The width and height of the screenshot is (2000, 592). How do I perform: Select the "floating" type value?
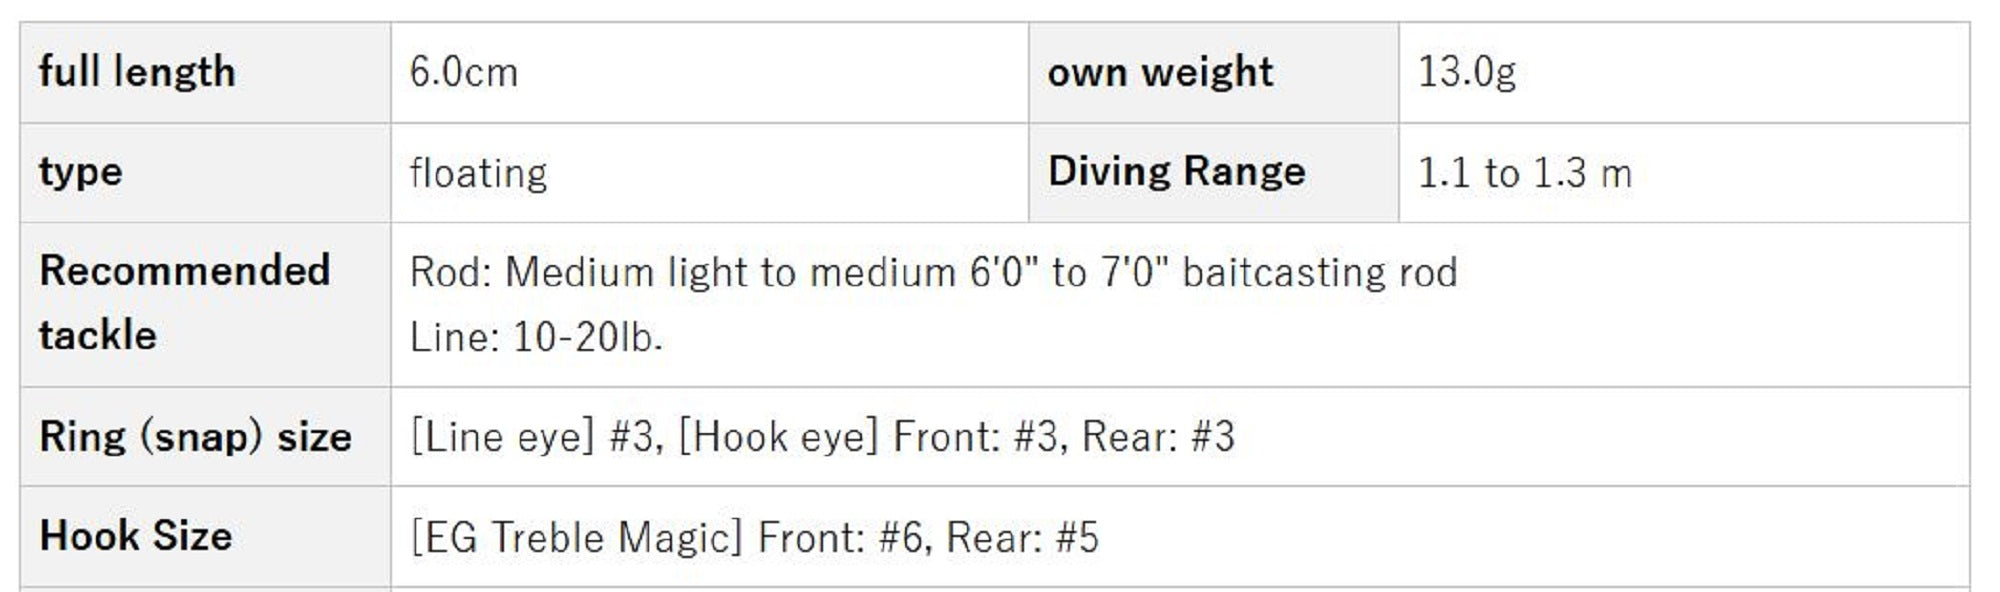tap(479, 173)
